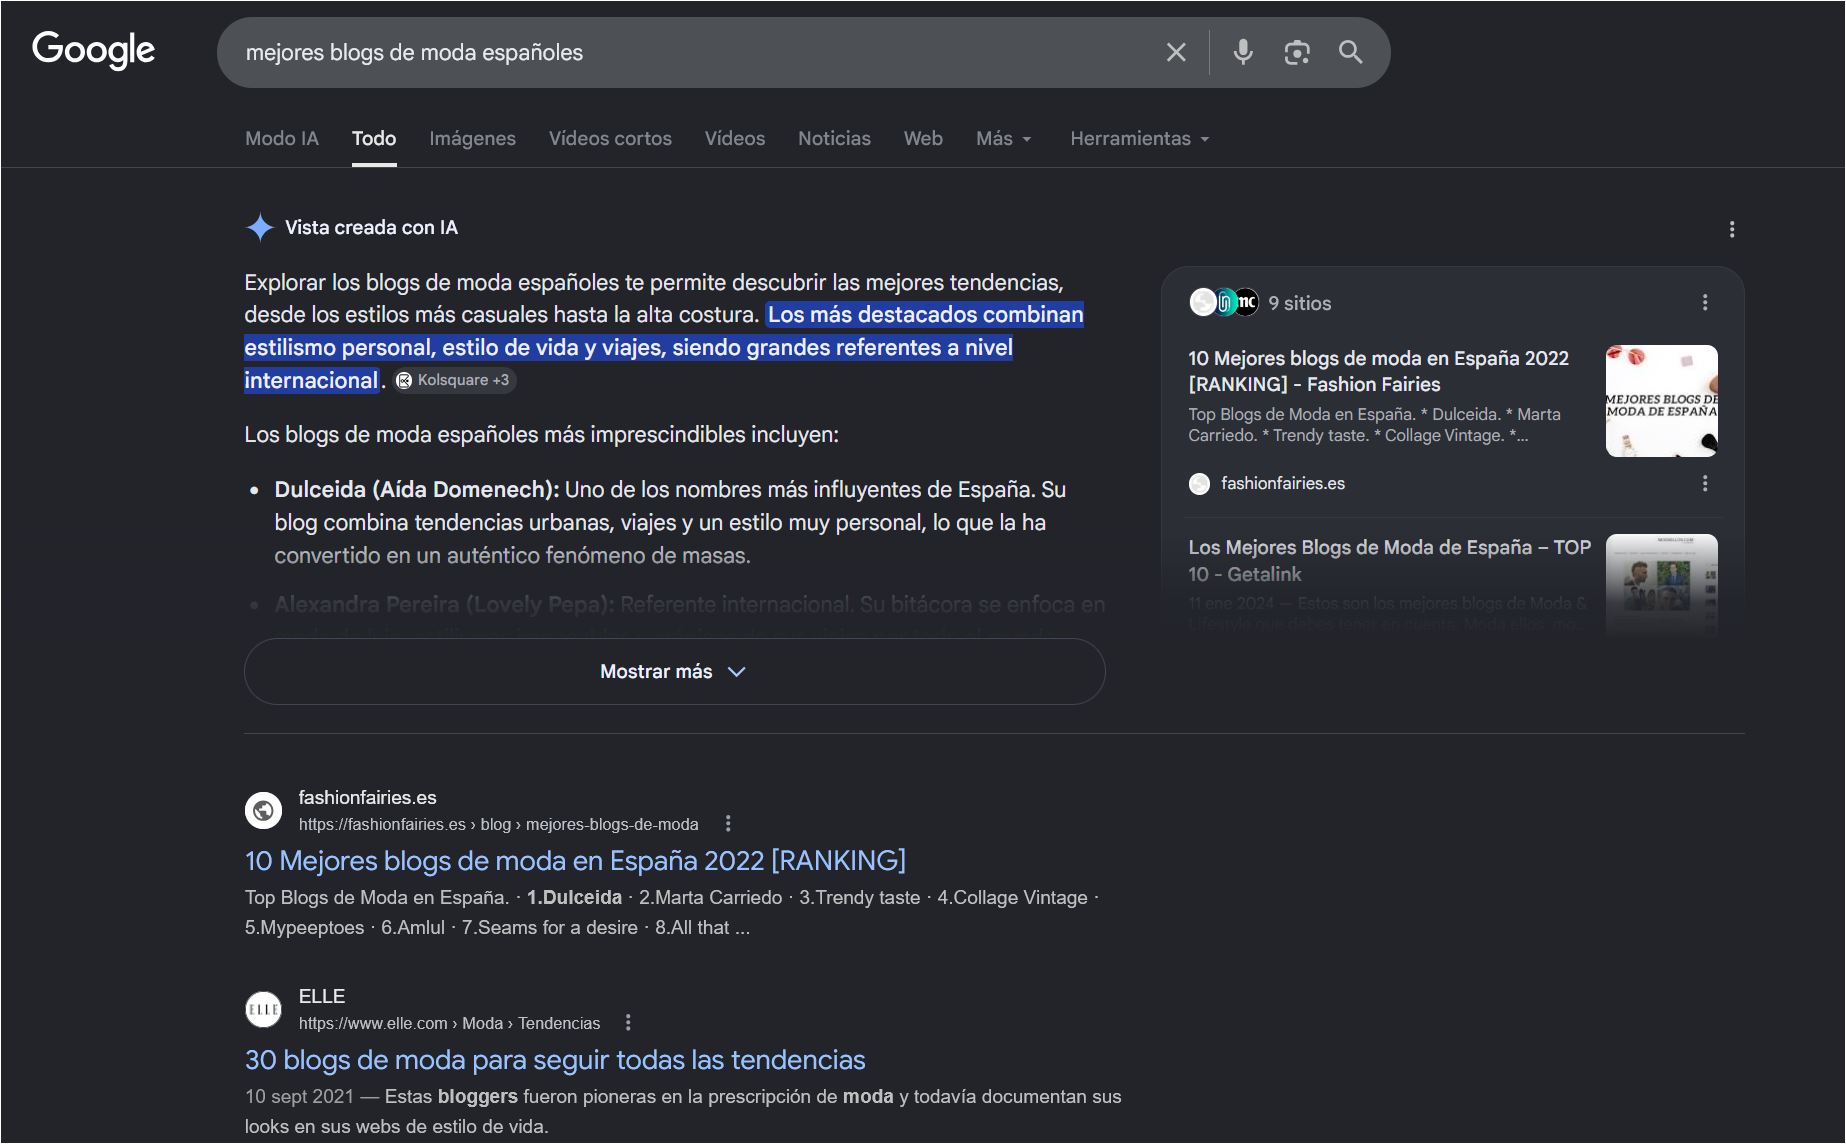Image resolution: width=1846 pixels, height=1144 pixels.
Task: Click the 'fashionfairies.es' site name above first result
Action: pyautogui.click(x=367, y=797)
